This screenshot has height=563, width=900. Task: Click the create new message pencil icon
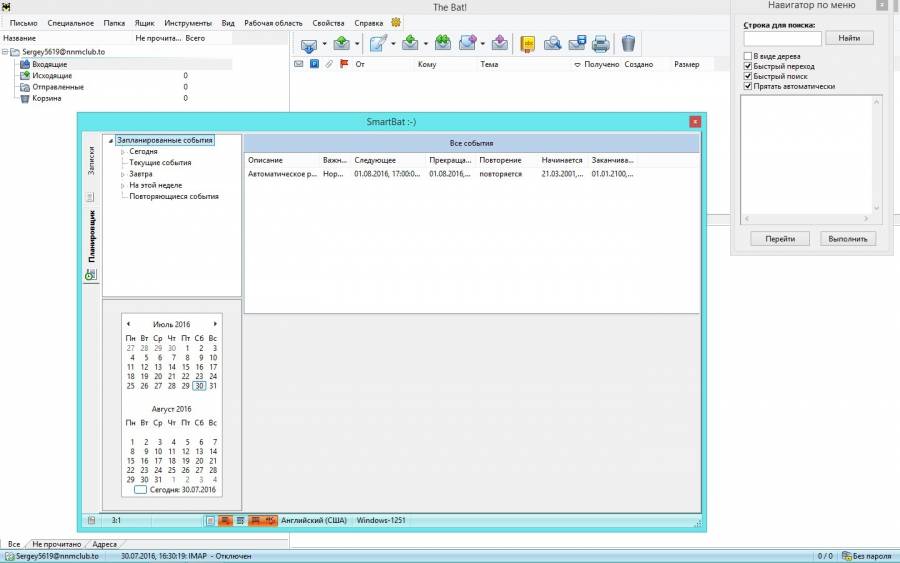pos(377,44)
